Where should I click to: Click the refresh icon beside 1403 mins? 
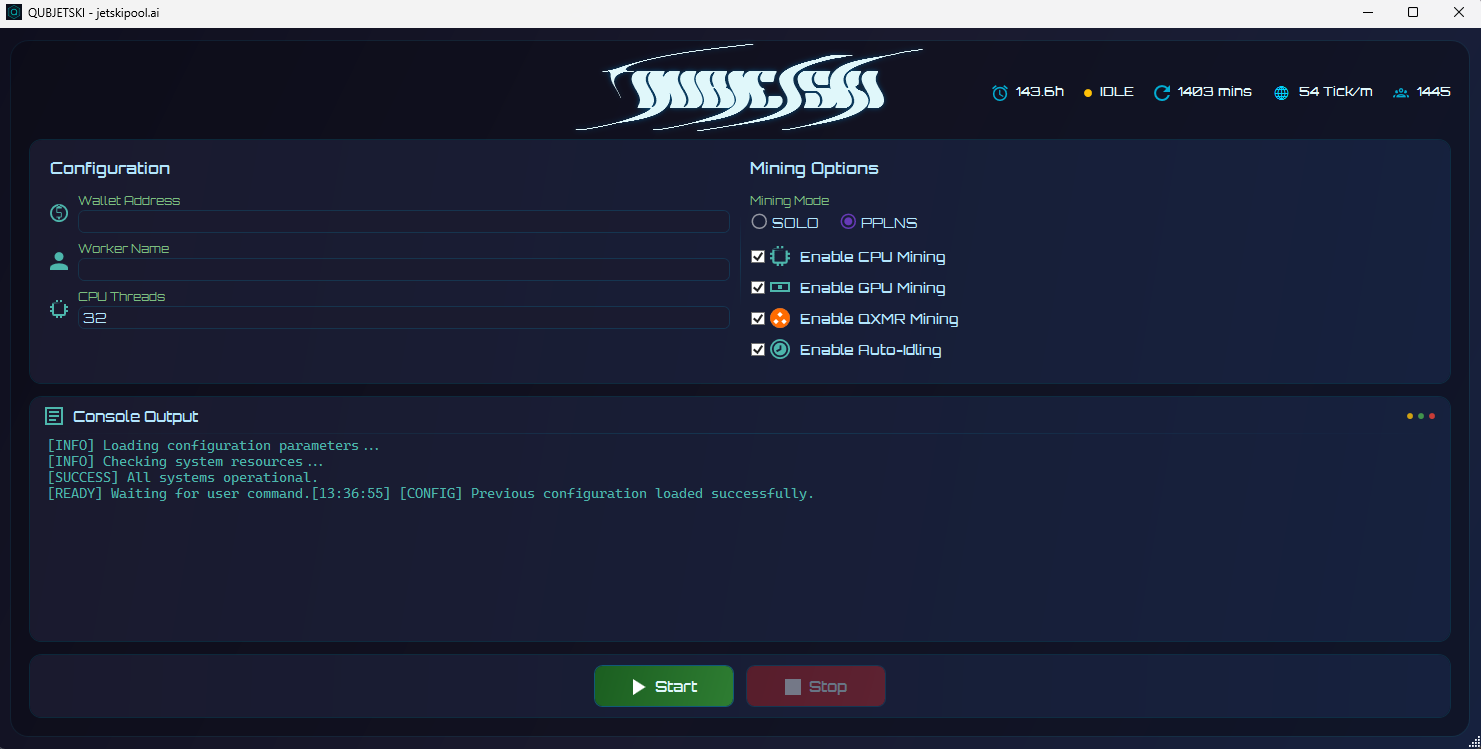pos(1162,93)
